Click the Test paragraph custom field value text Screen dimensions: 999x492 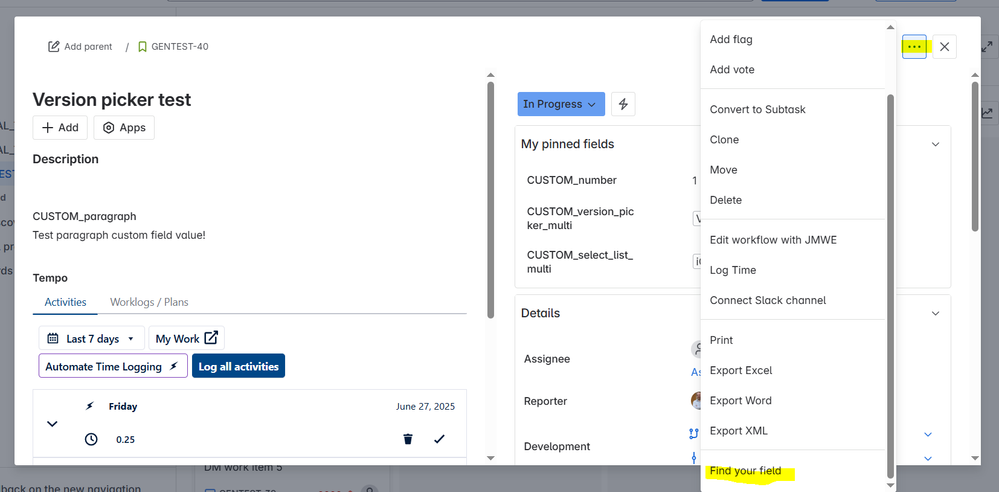119,235
